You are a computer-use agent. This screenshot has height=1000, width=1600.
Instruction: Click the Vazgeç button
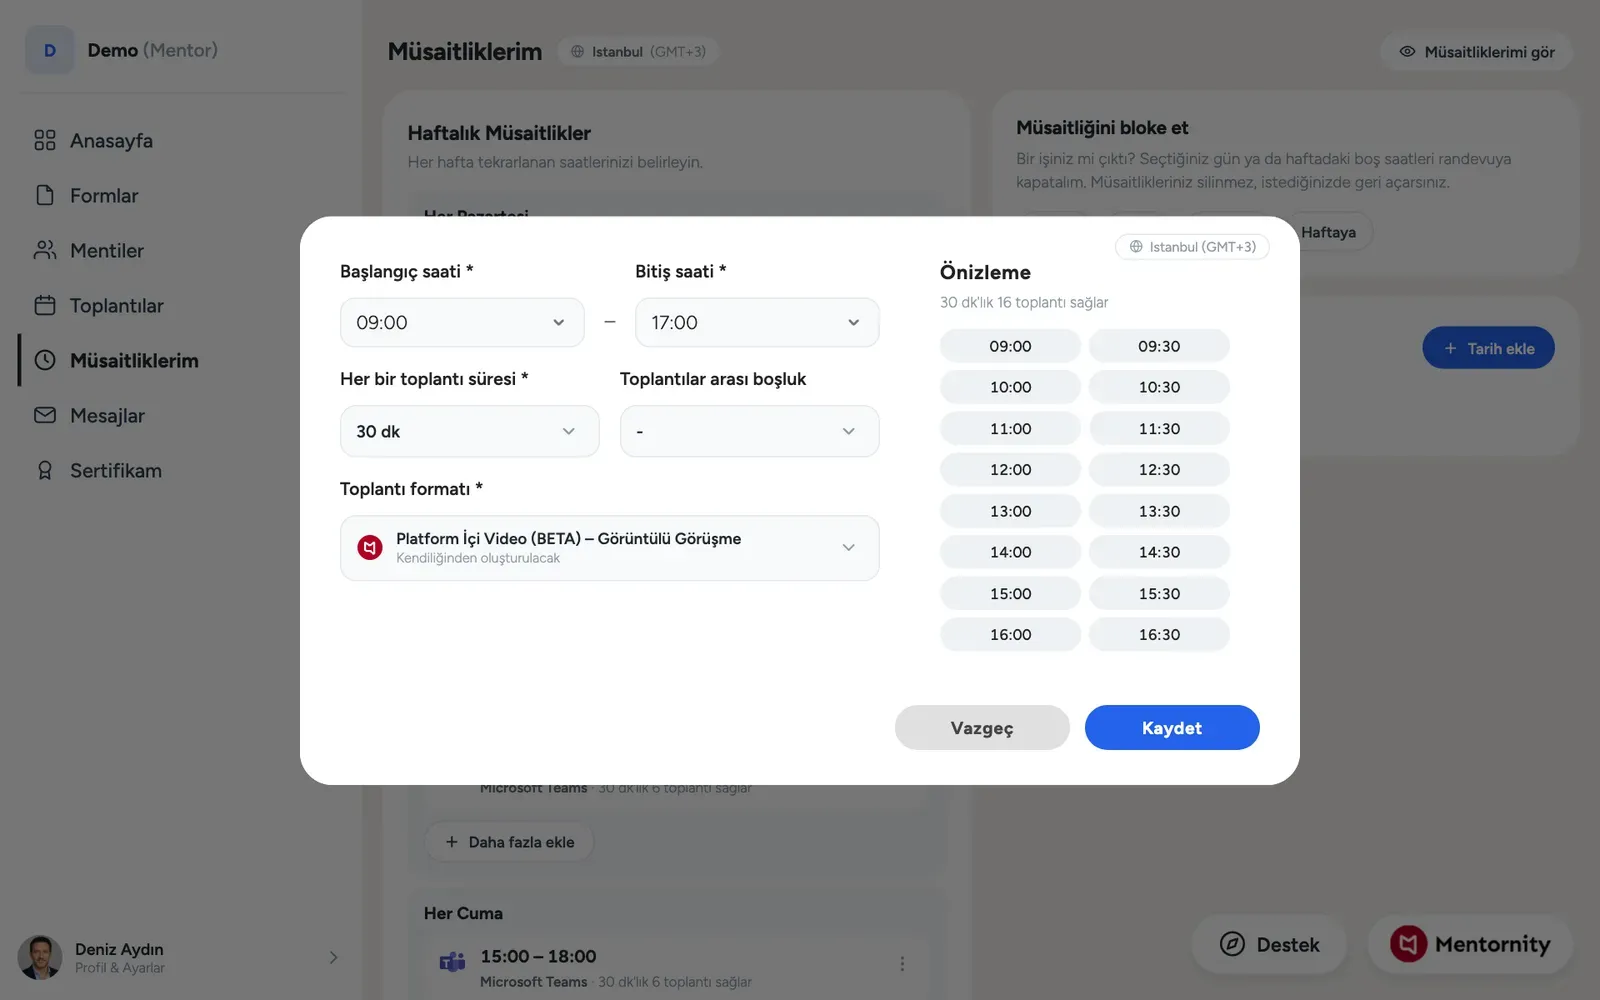982,727
